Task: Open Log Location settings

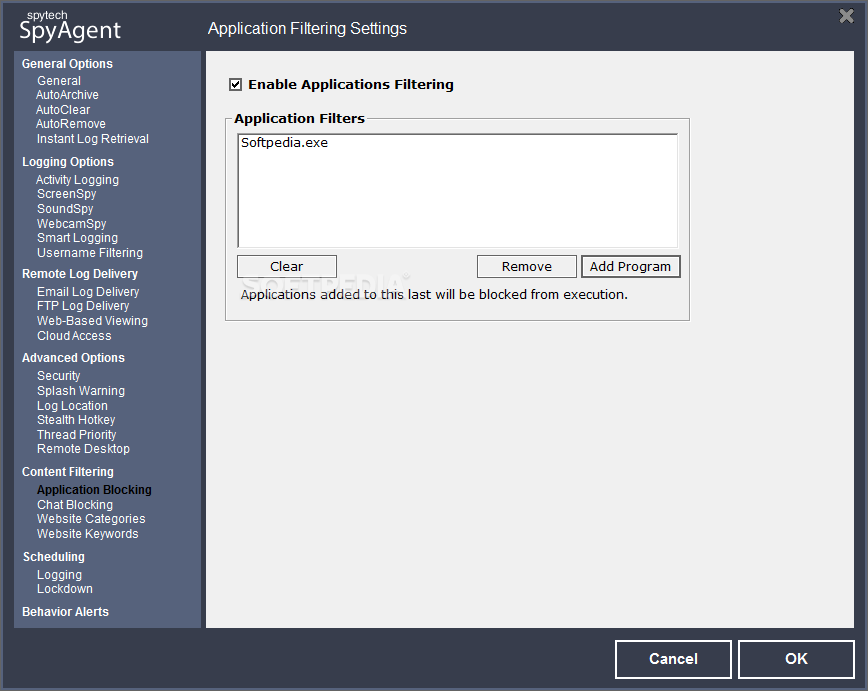Action: click(73, 406)
